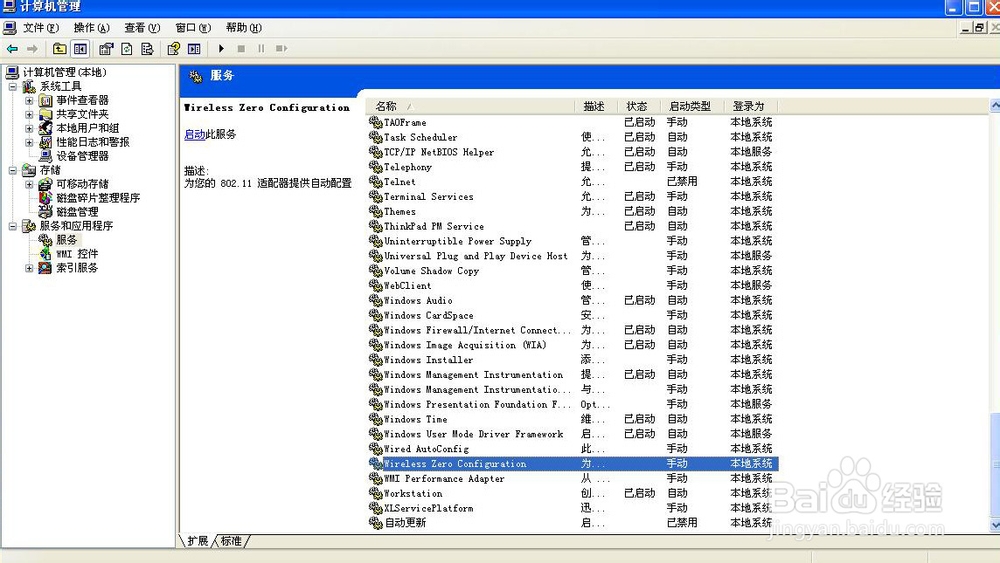1000x563 pixels.
Task: Sort by the 描述 column header
Action: 596,106
